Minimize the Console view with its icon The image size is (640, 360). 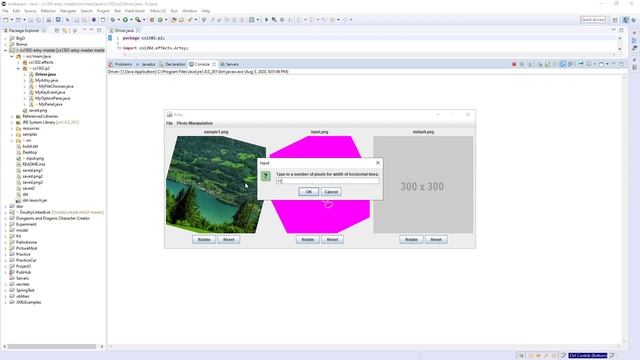tap(613, 64)
